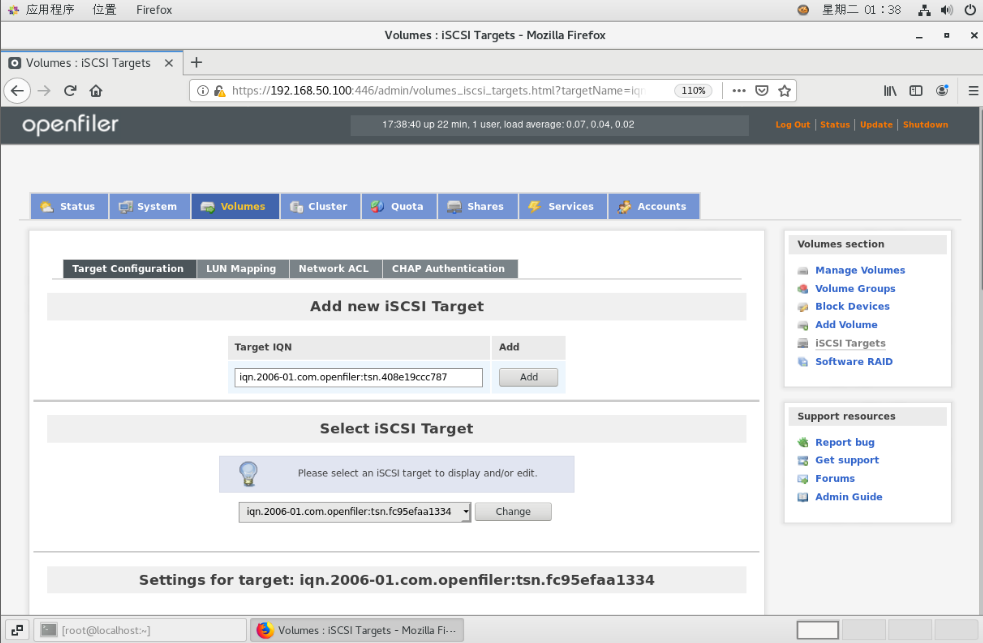Click the Manage Volumes sidebar icon
This screenshot has height=643, width=983.
pyautogui.click(x=802, y=271)
